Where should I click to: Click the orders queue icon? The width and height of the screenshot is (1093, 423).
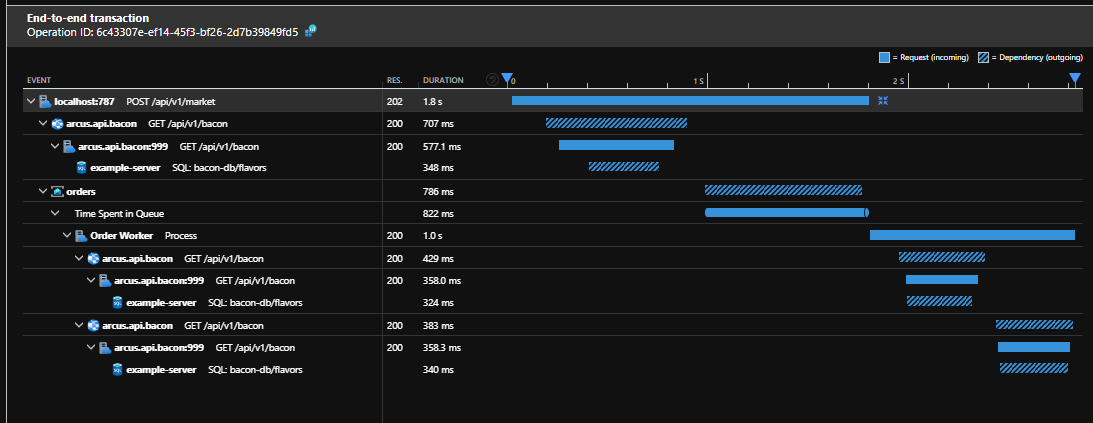(x=57, y=191)
